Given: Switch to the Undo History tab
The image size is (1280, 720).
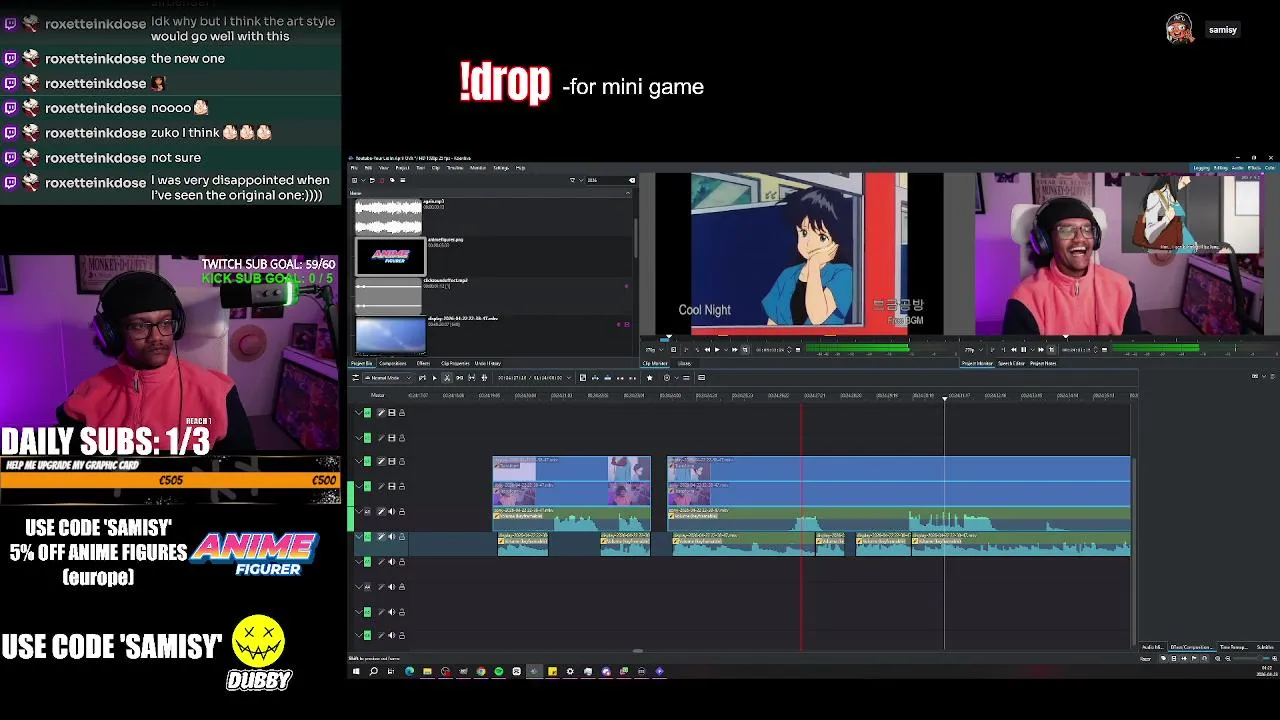Looking at the screenshot, I should click(x=487, y=363).
